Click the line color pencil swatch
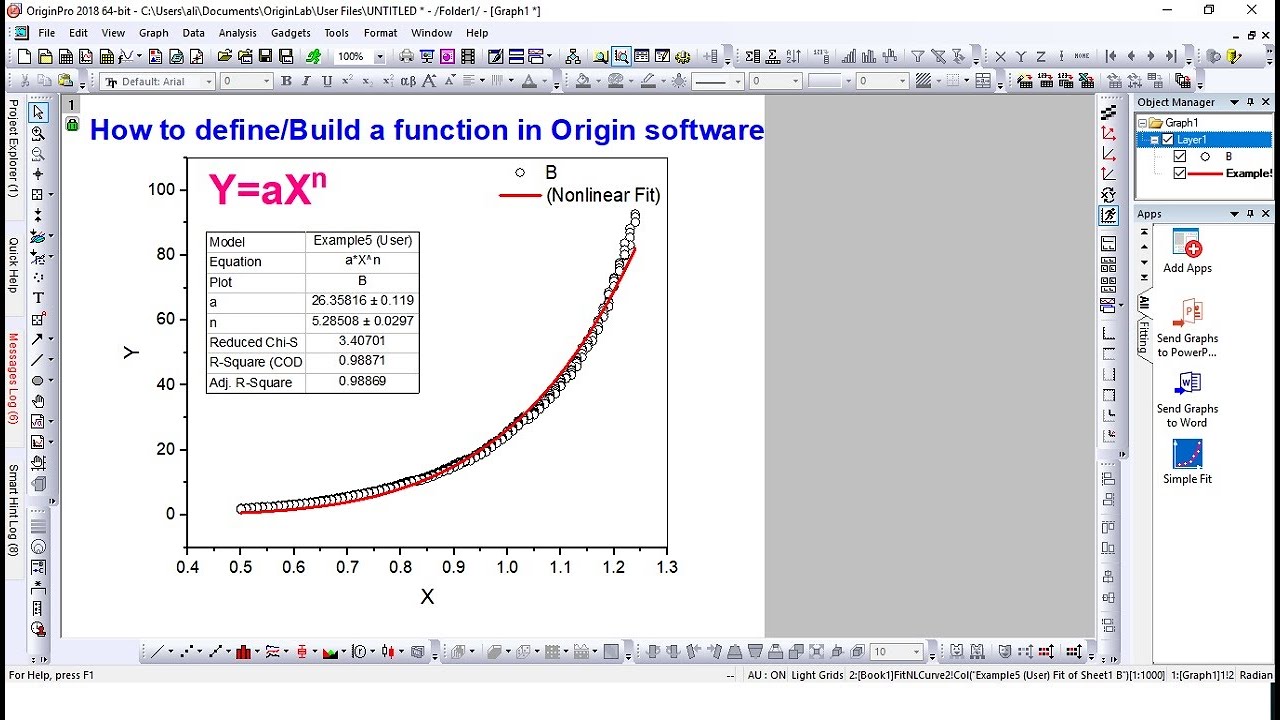 647,81
